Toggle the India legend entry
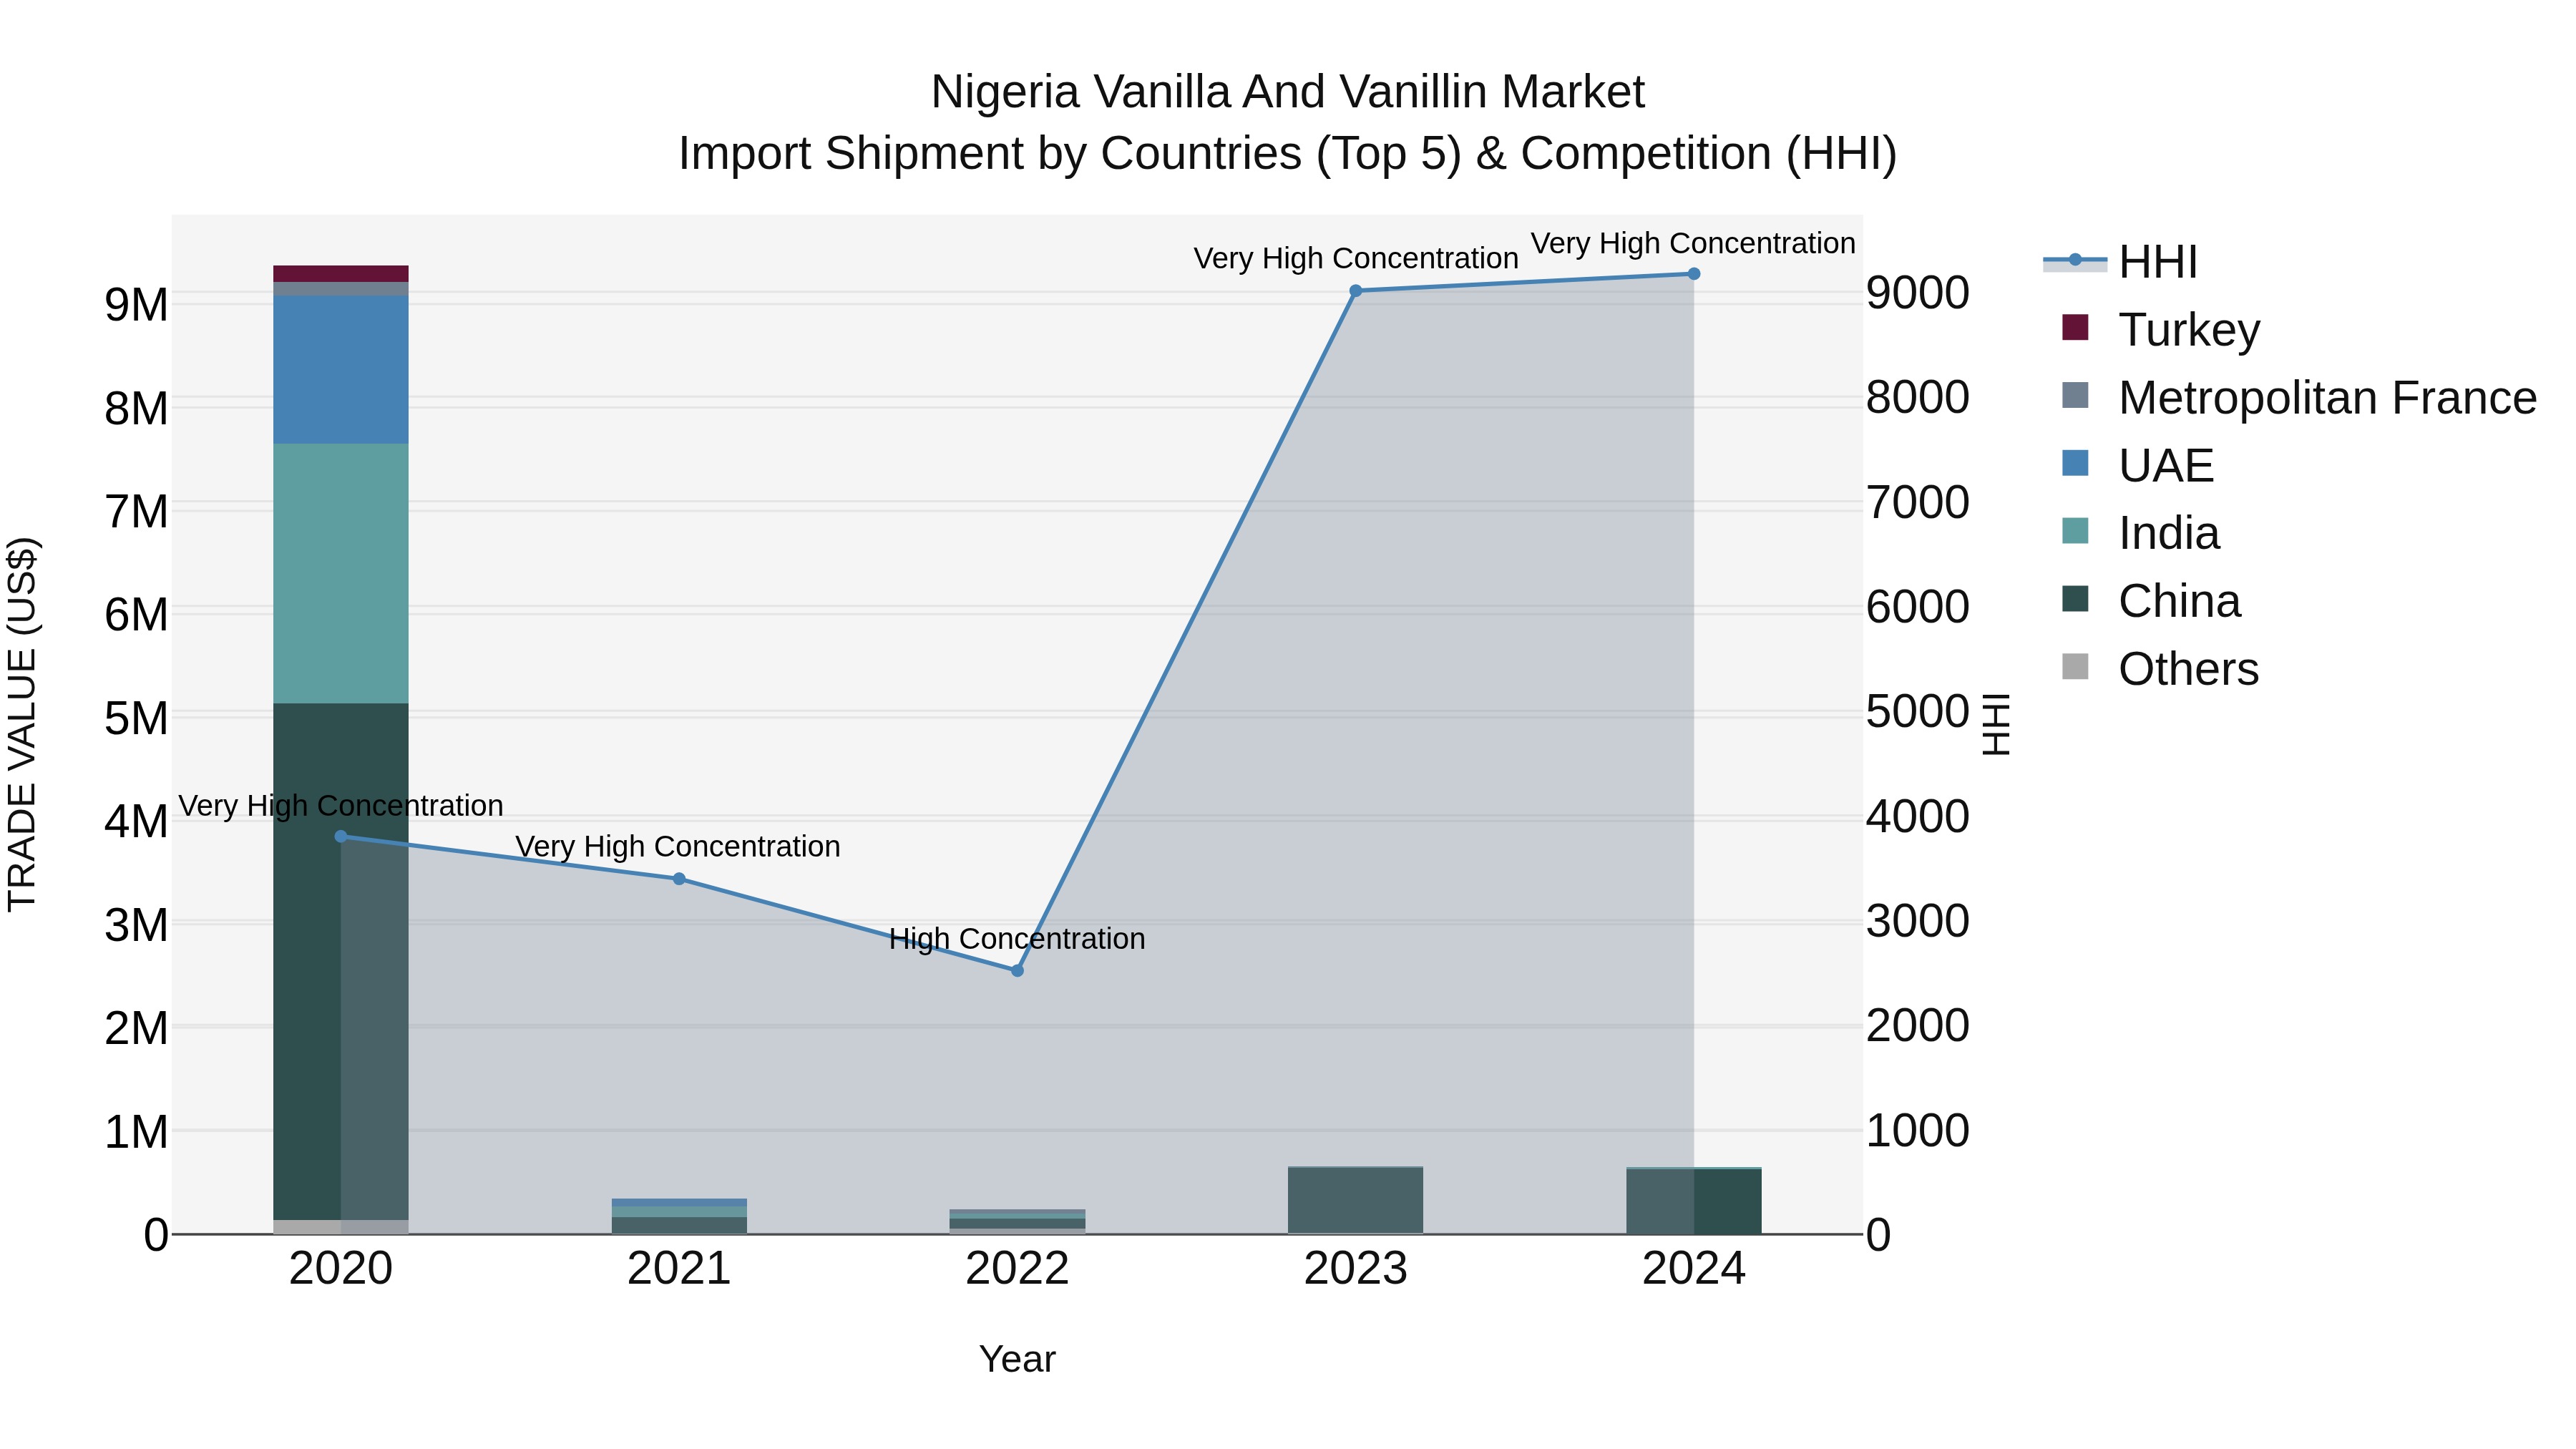 pos(2140,533)
